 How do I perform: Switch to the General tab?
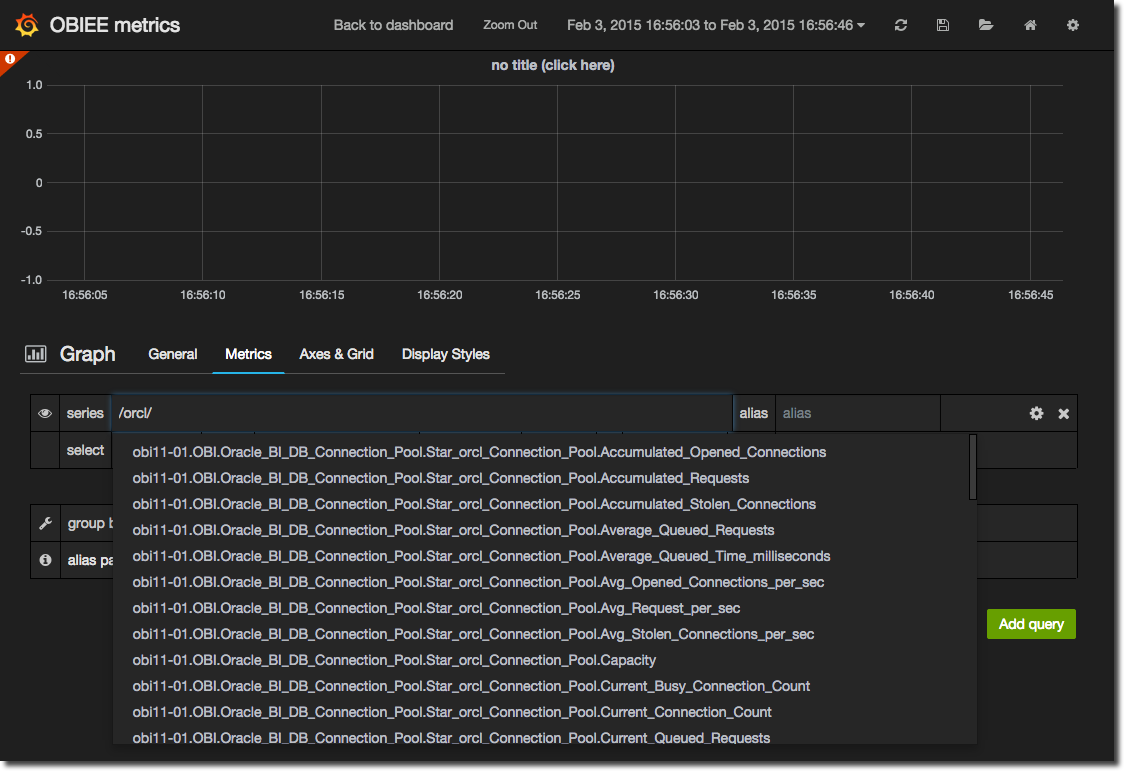tap(173, 354)
